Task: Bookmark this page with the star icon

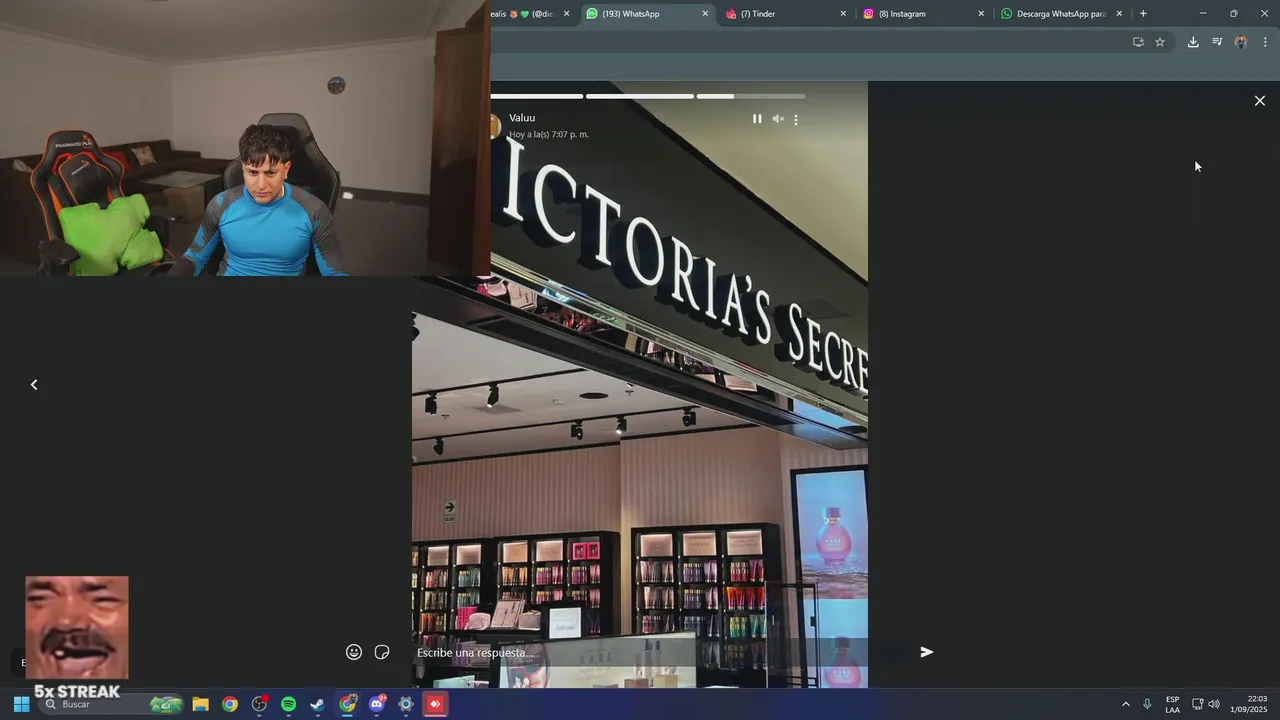Action: pyautogui.click(x=1160, y=42)
